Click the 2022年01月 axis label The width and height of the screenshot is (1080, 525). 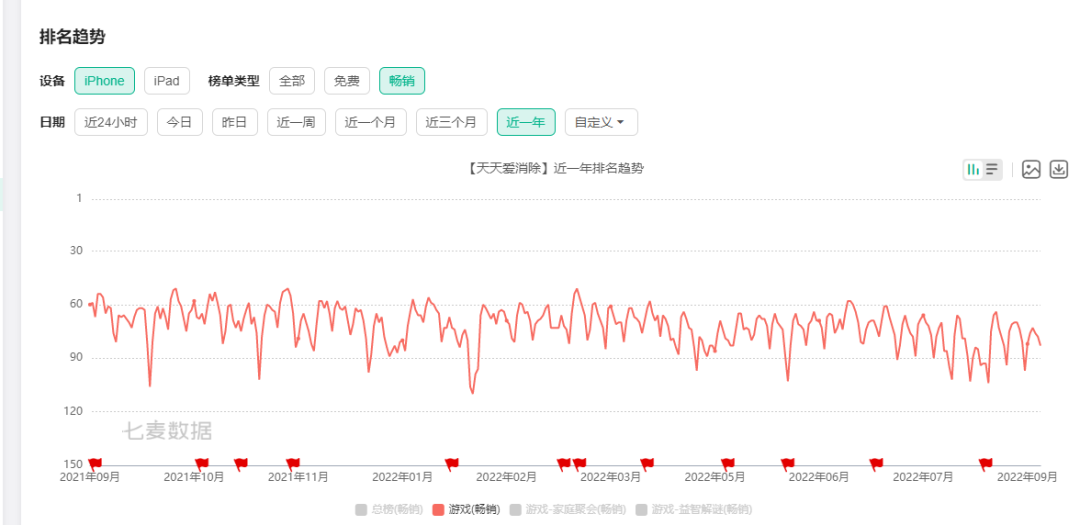click(x=402, y=477)
